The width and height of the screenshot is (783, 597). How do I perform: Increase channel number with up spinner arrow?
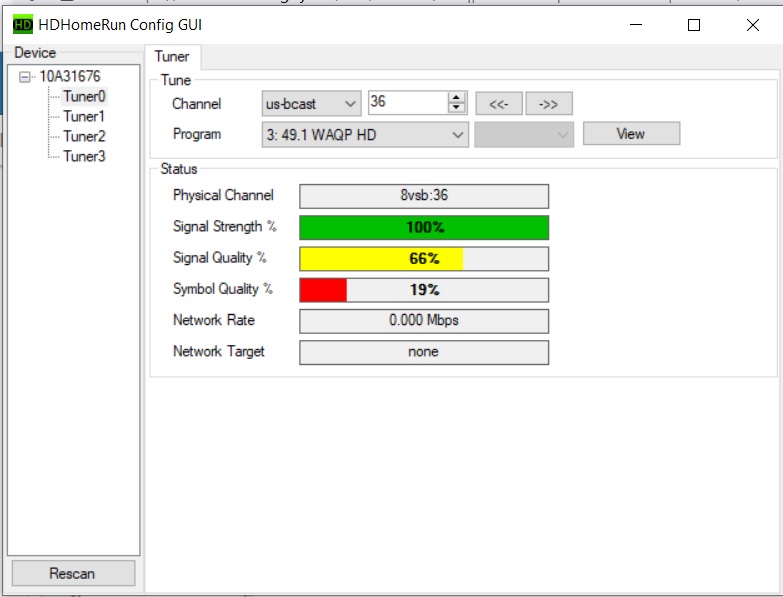[456, 97]
